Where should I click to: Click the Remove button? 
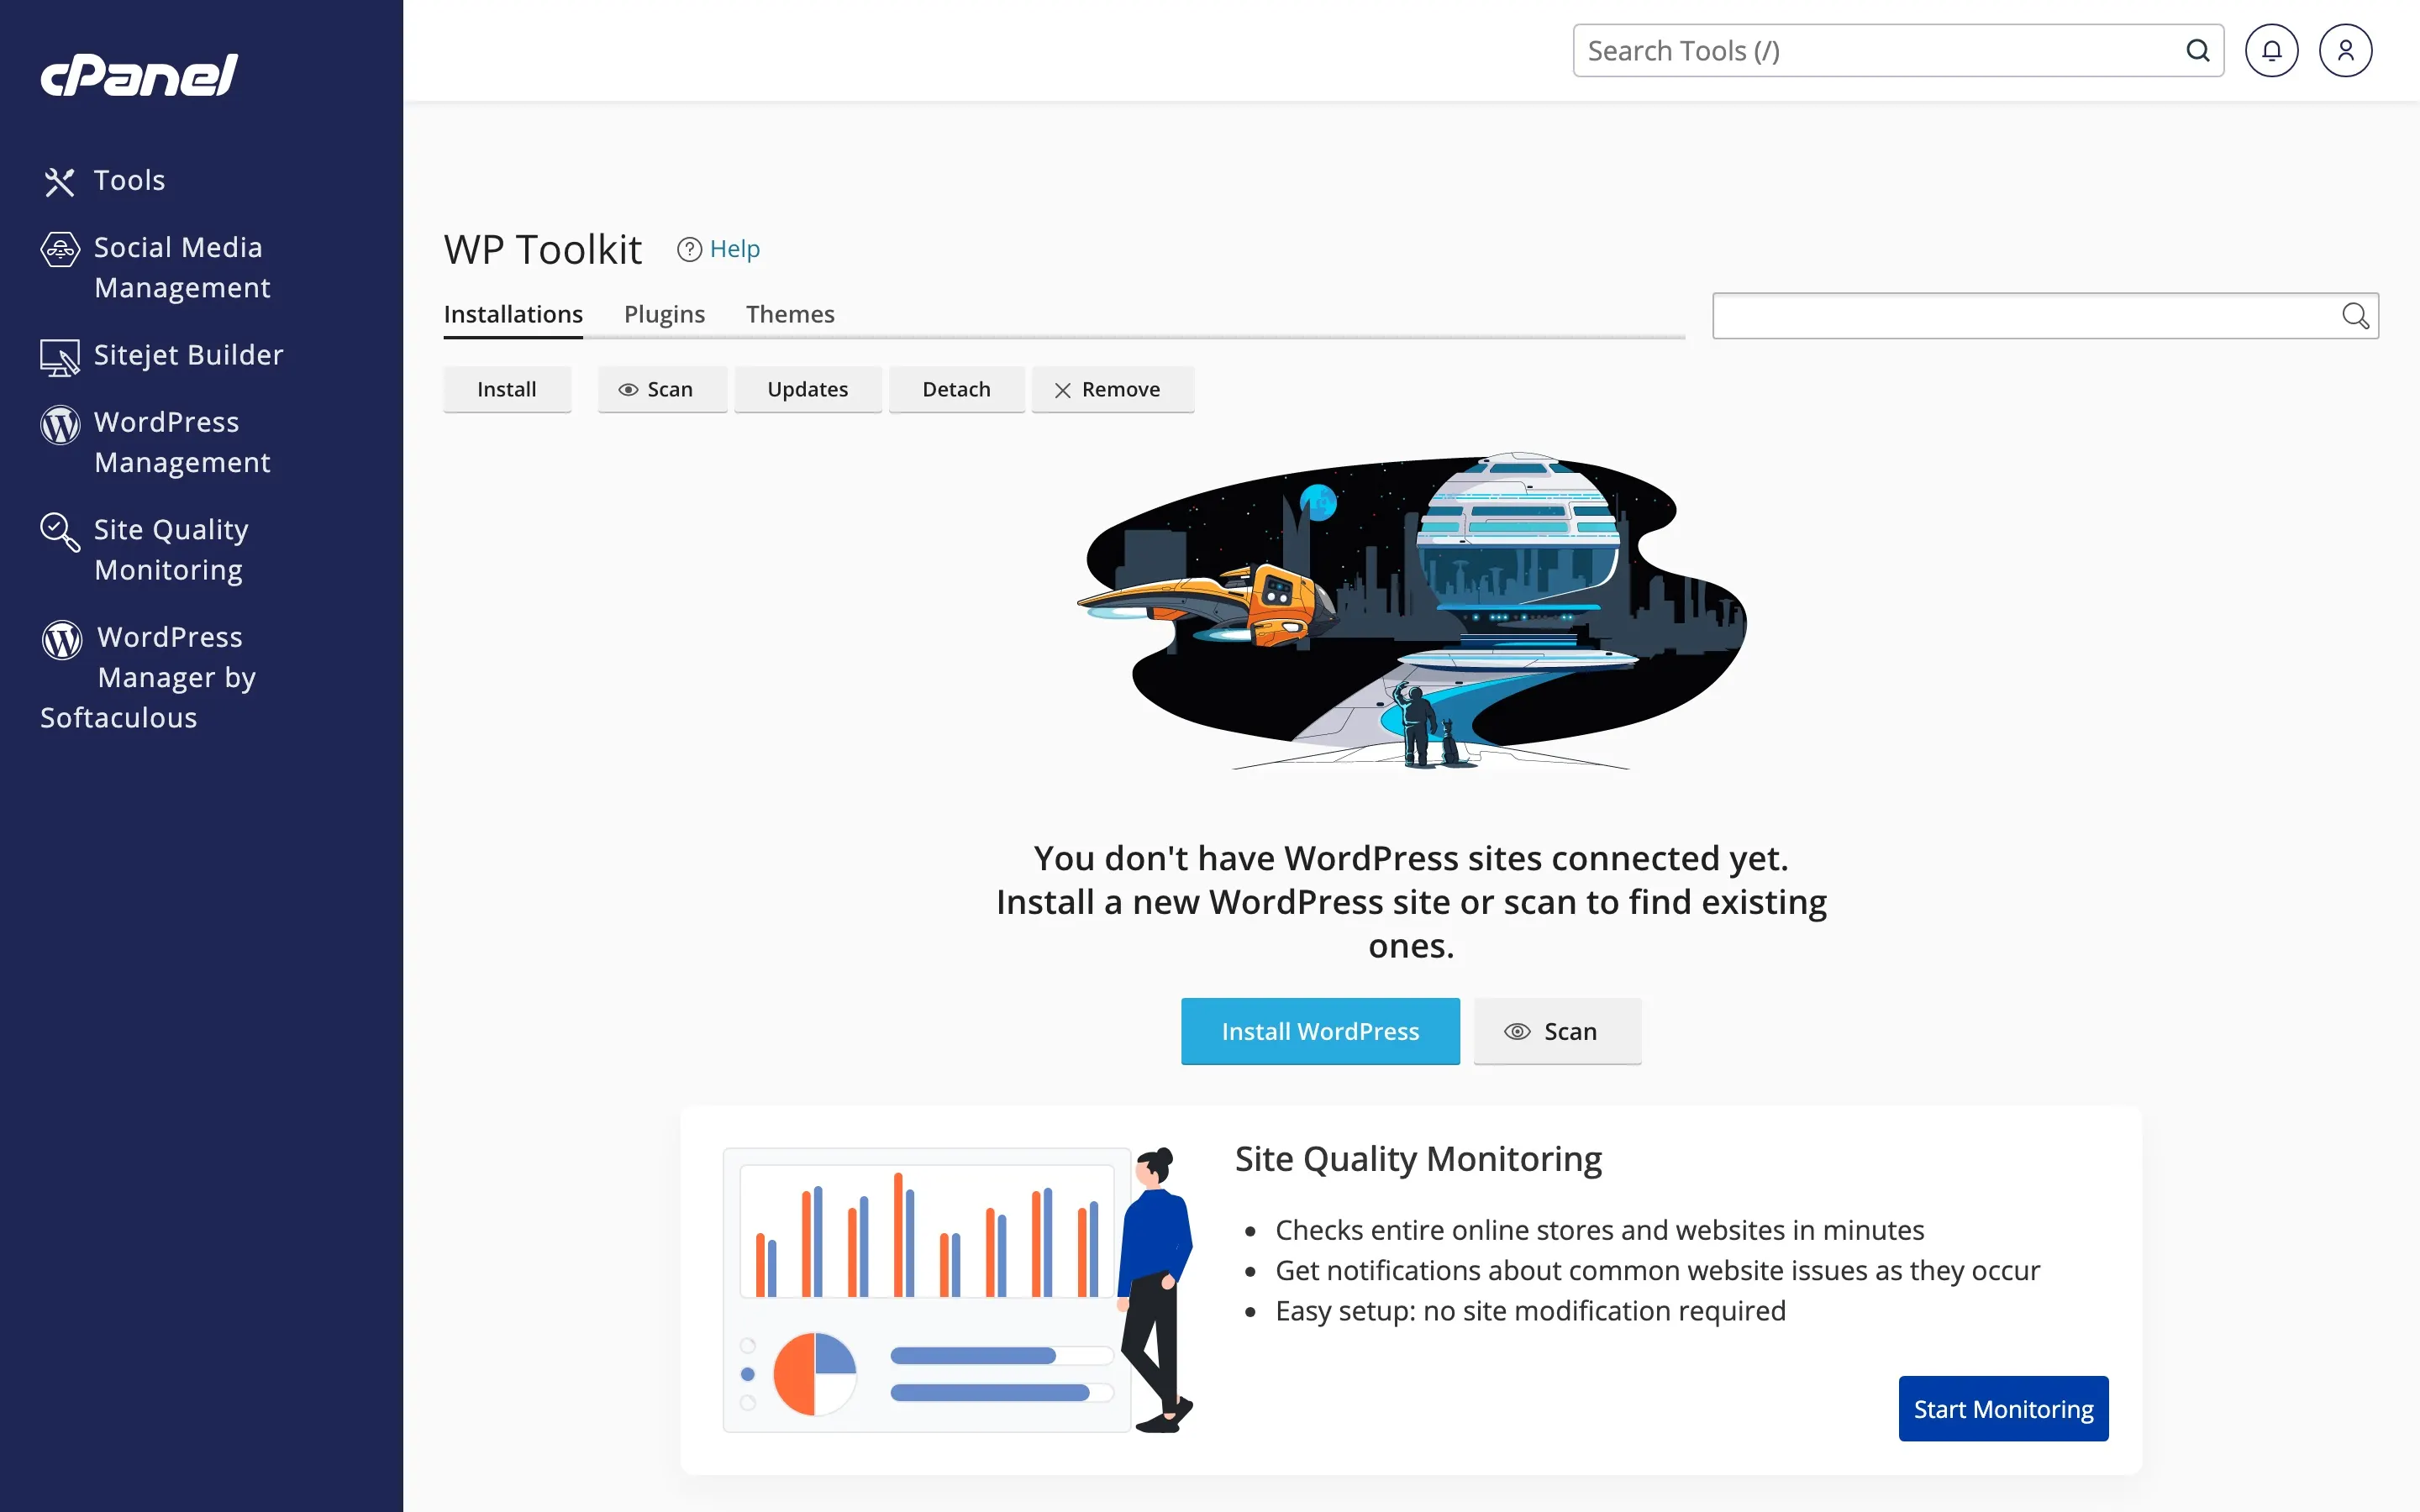(1113, 389)
